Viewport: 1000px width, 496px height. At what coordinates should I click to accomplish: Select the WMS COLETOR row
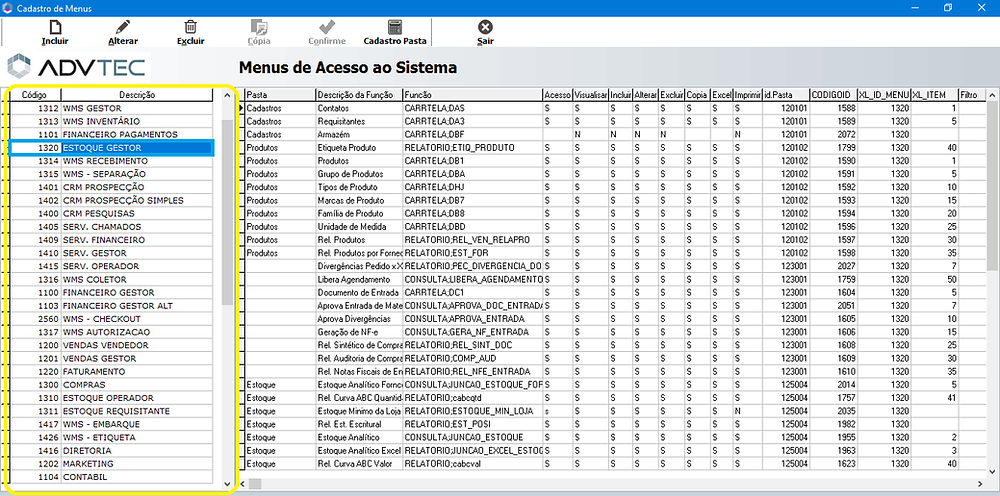pyautogui.click(x=111, y=279)
